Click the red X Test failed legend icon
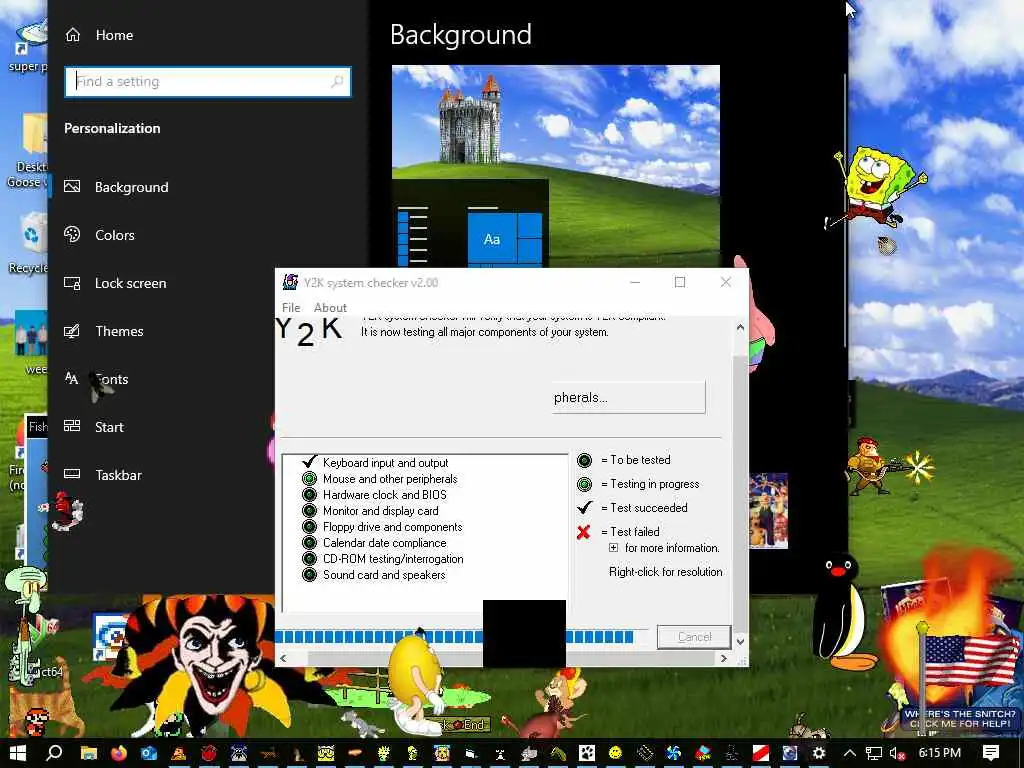 click(584, 532)
